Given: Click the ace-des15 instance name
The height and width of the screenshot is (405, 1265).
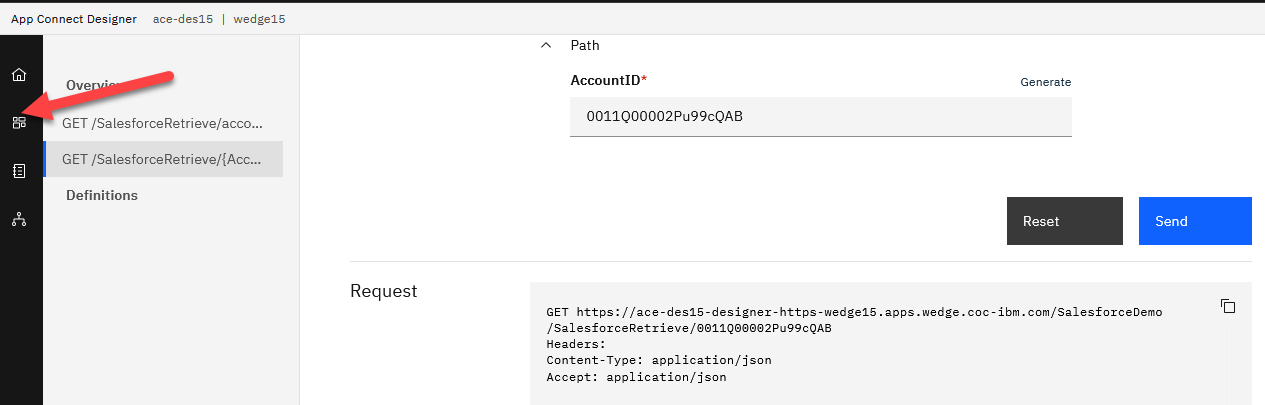Looking at the screenshot, I should click(182, 19).
